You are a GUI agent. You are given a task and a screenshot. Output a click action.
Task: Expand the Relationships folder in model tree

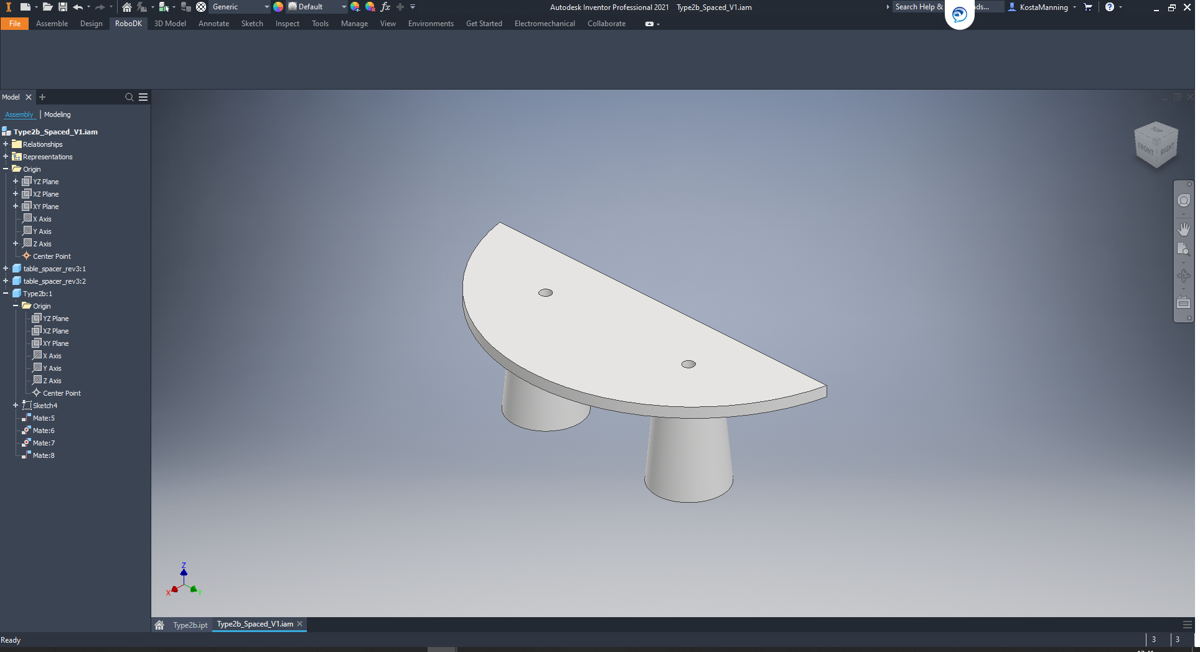6,144
